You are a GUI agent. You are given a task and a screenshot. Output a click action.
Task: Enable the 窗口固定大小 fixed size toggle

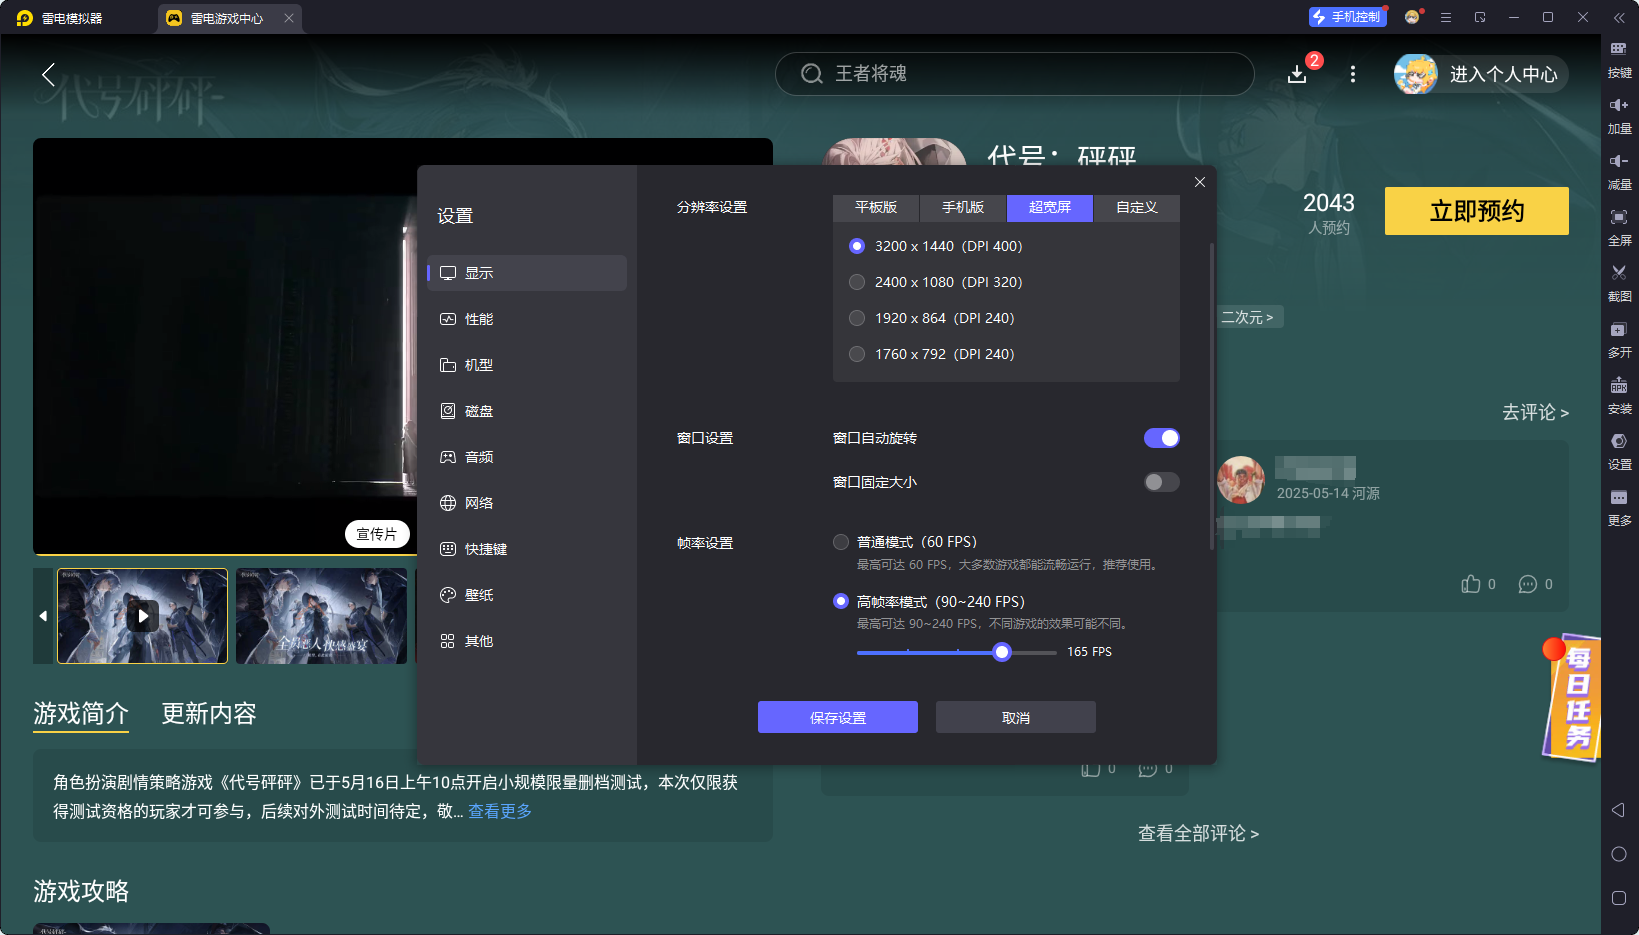click(x=1161, y=481)
